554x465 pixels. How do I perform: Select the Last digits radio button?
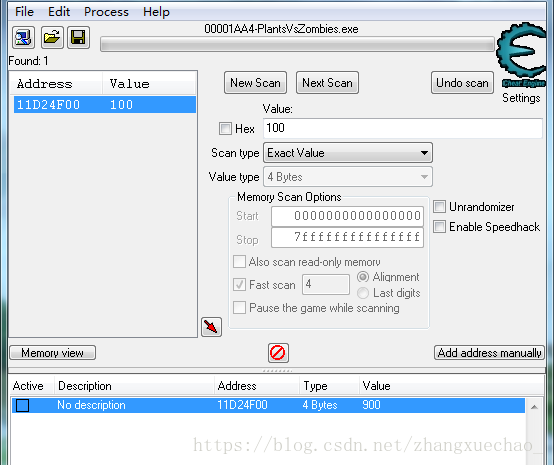[x=363, y=293]
